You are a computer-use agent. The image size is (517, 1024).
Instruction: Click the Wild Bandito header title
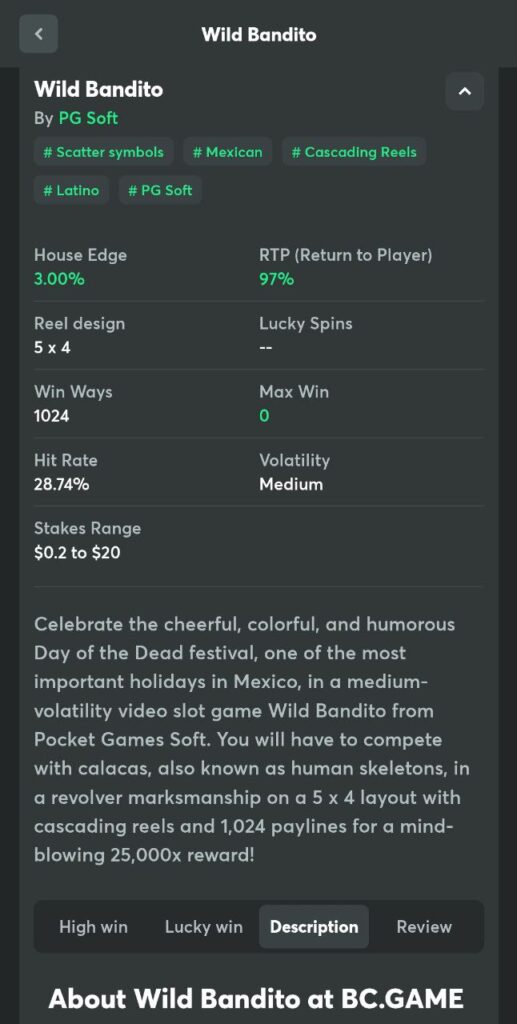(x=259, y=34)
